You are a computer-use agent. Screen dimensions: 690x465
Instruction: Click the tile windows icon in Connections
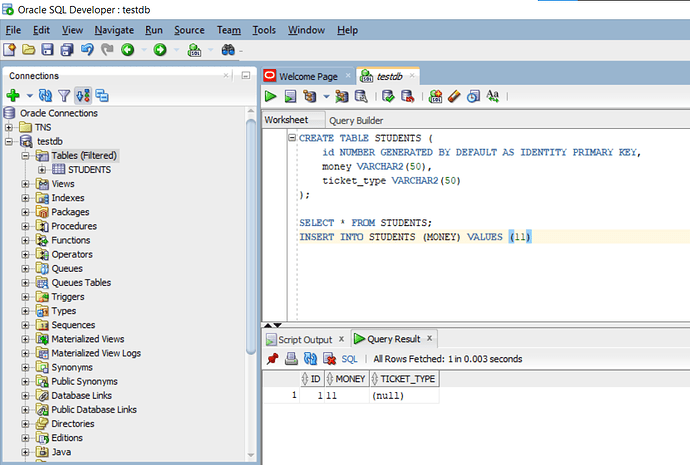tap(102, 95)
